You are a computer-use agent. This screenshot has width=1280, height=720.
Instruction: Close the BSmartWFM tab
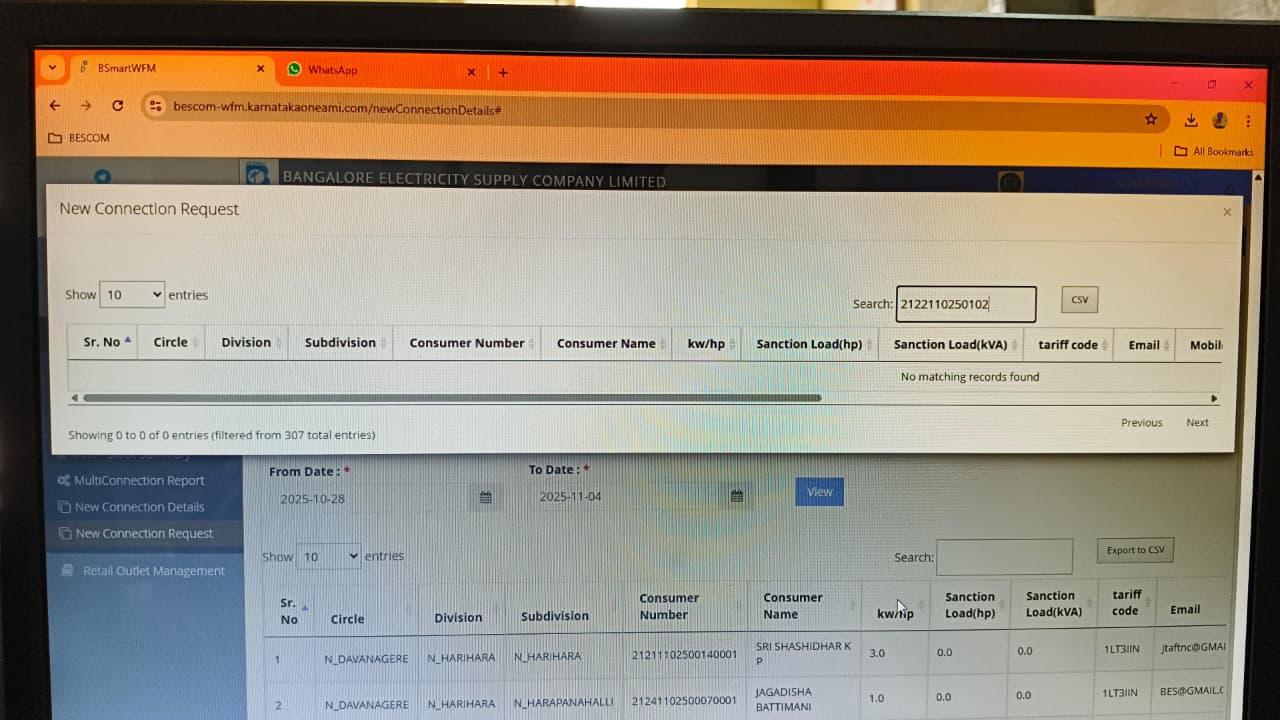point(260,69)
